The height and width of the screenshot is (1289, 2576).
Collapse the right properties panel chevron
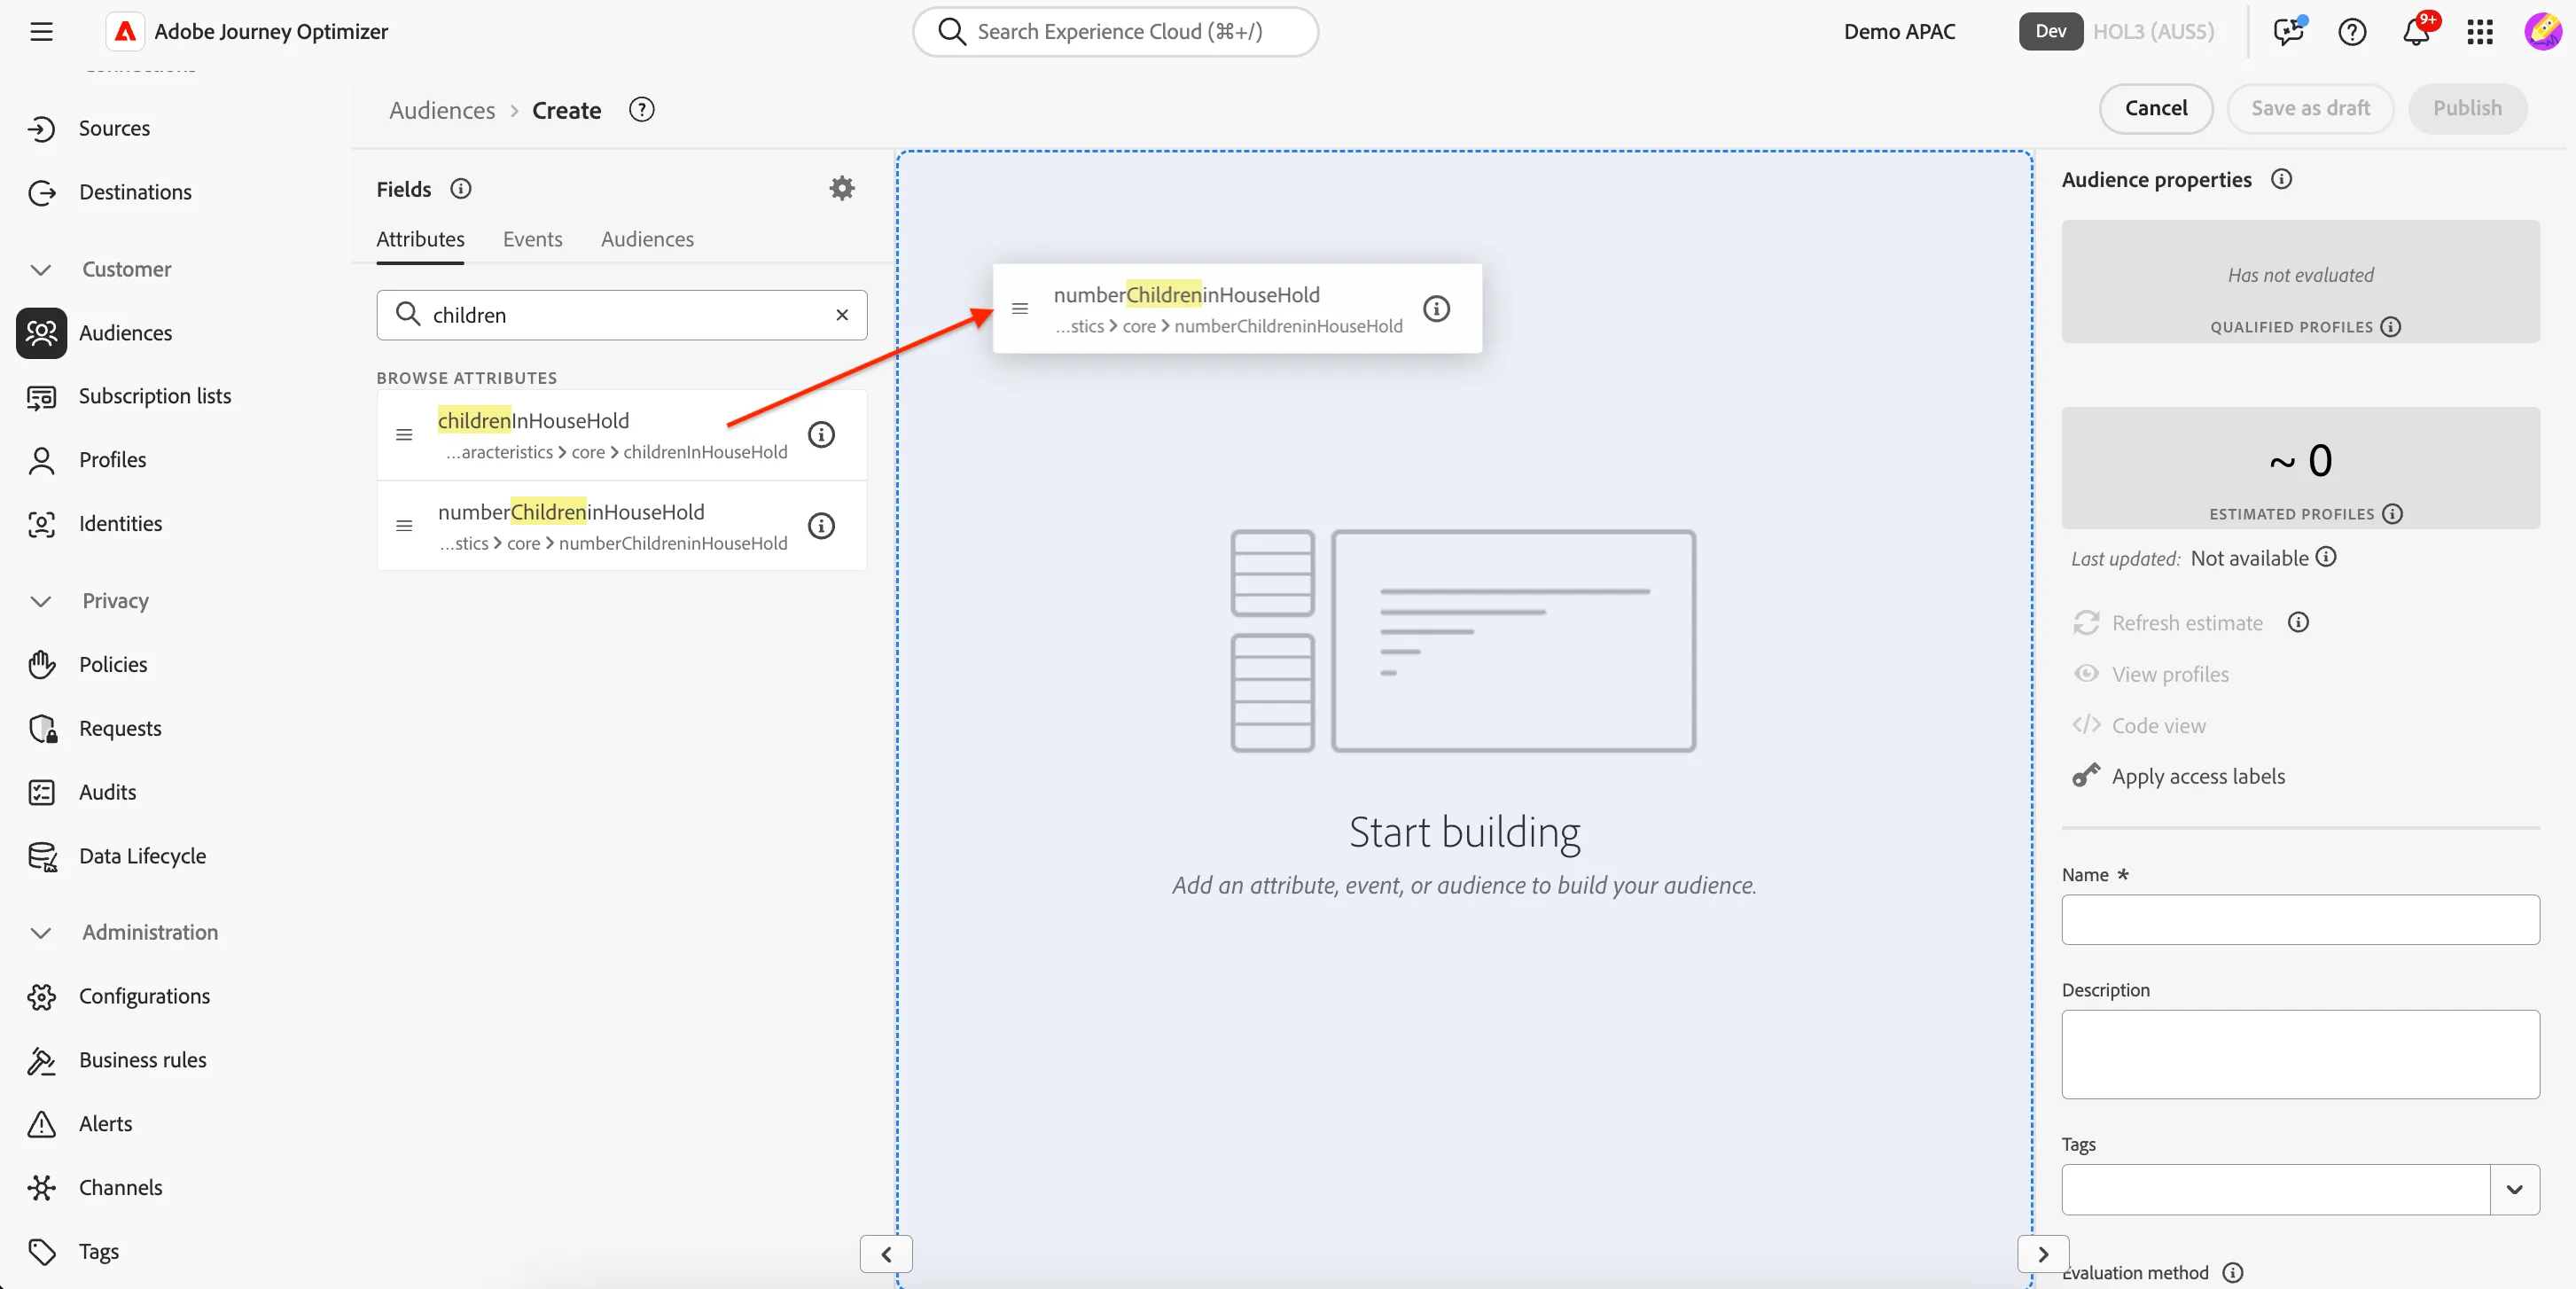2043,1254
